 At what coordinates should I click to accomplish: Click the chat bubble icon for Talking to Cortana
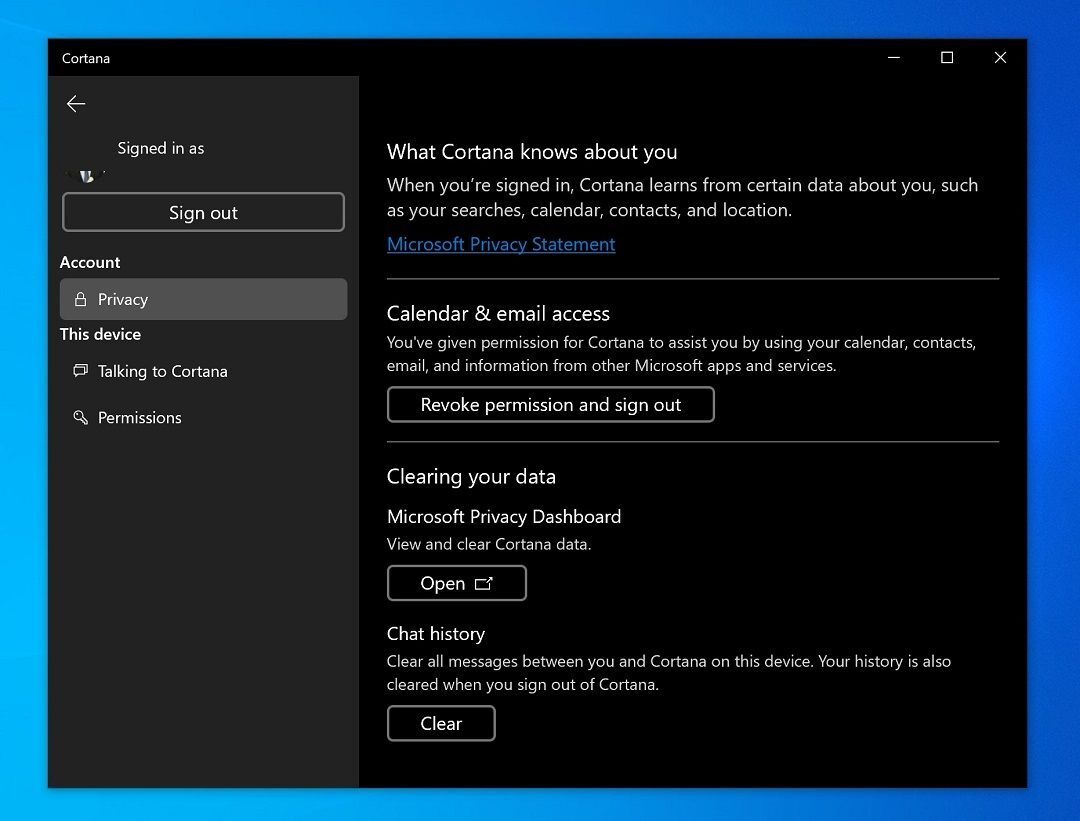[x=81, y=371]
